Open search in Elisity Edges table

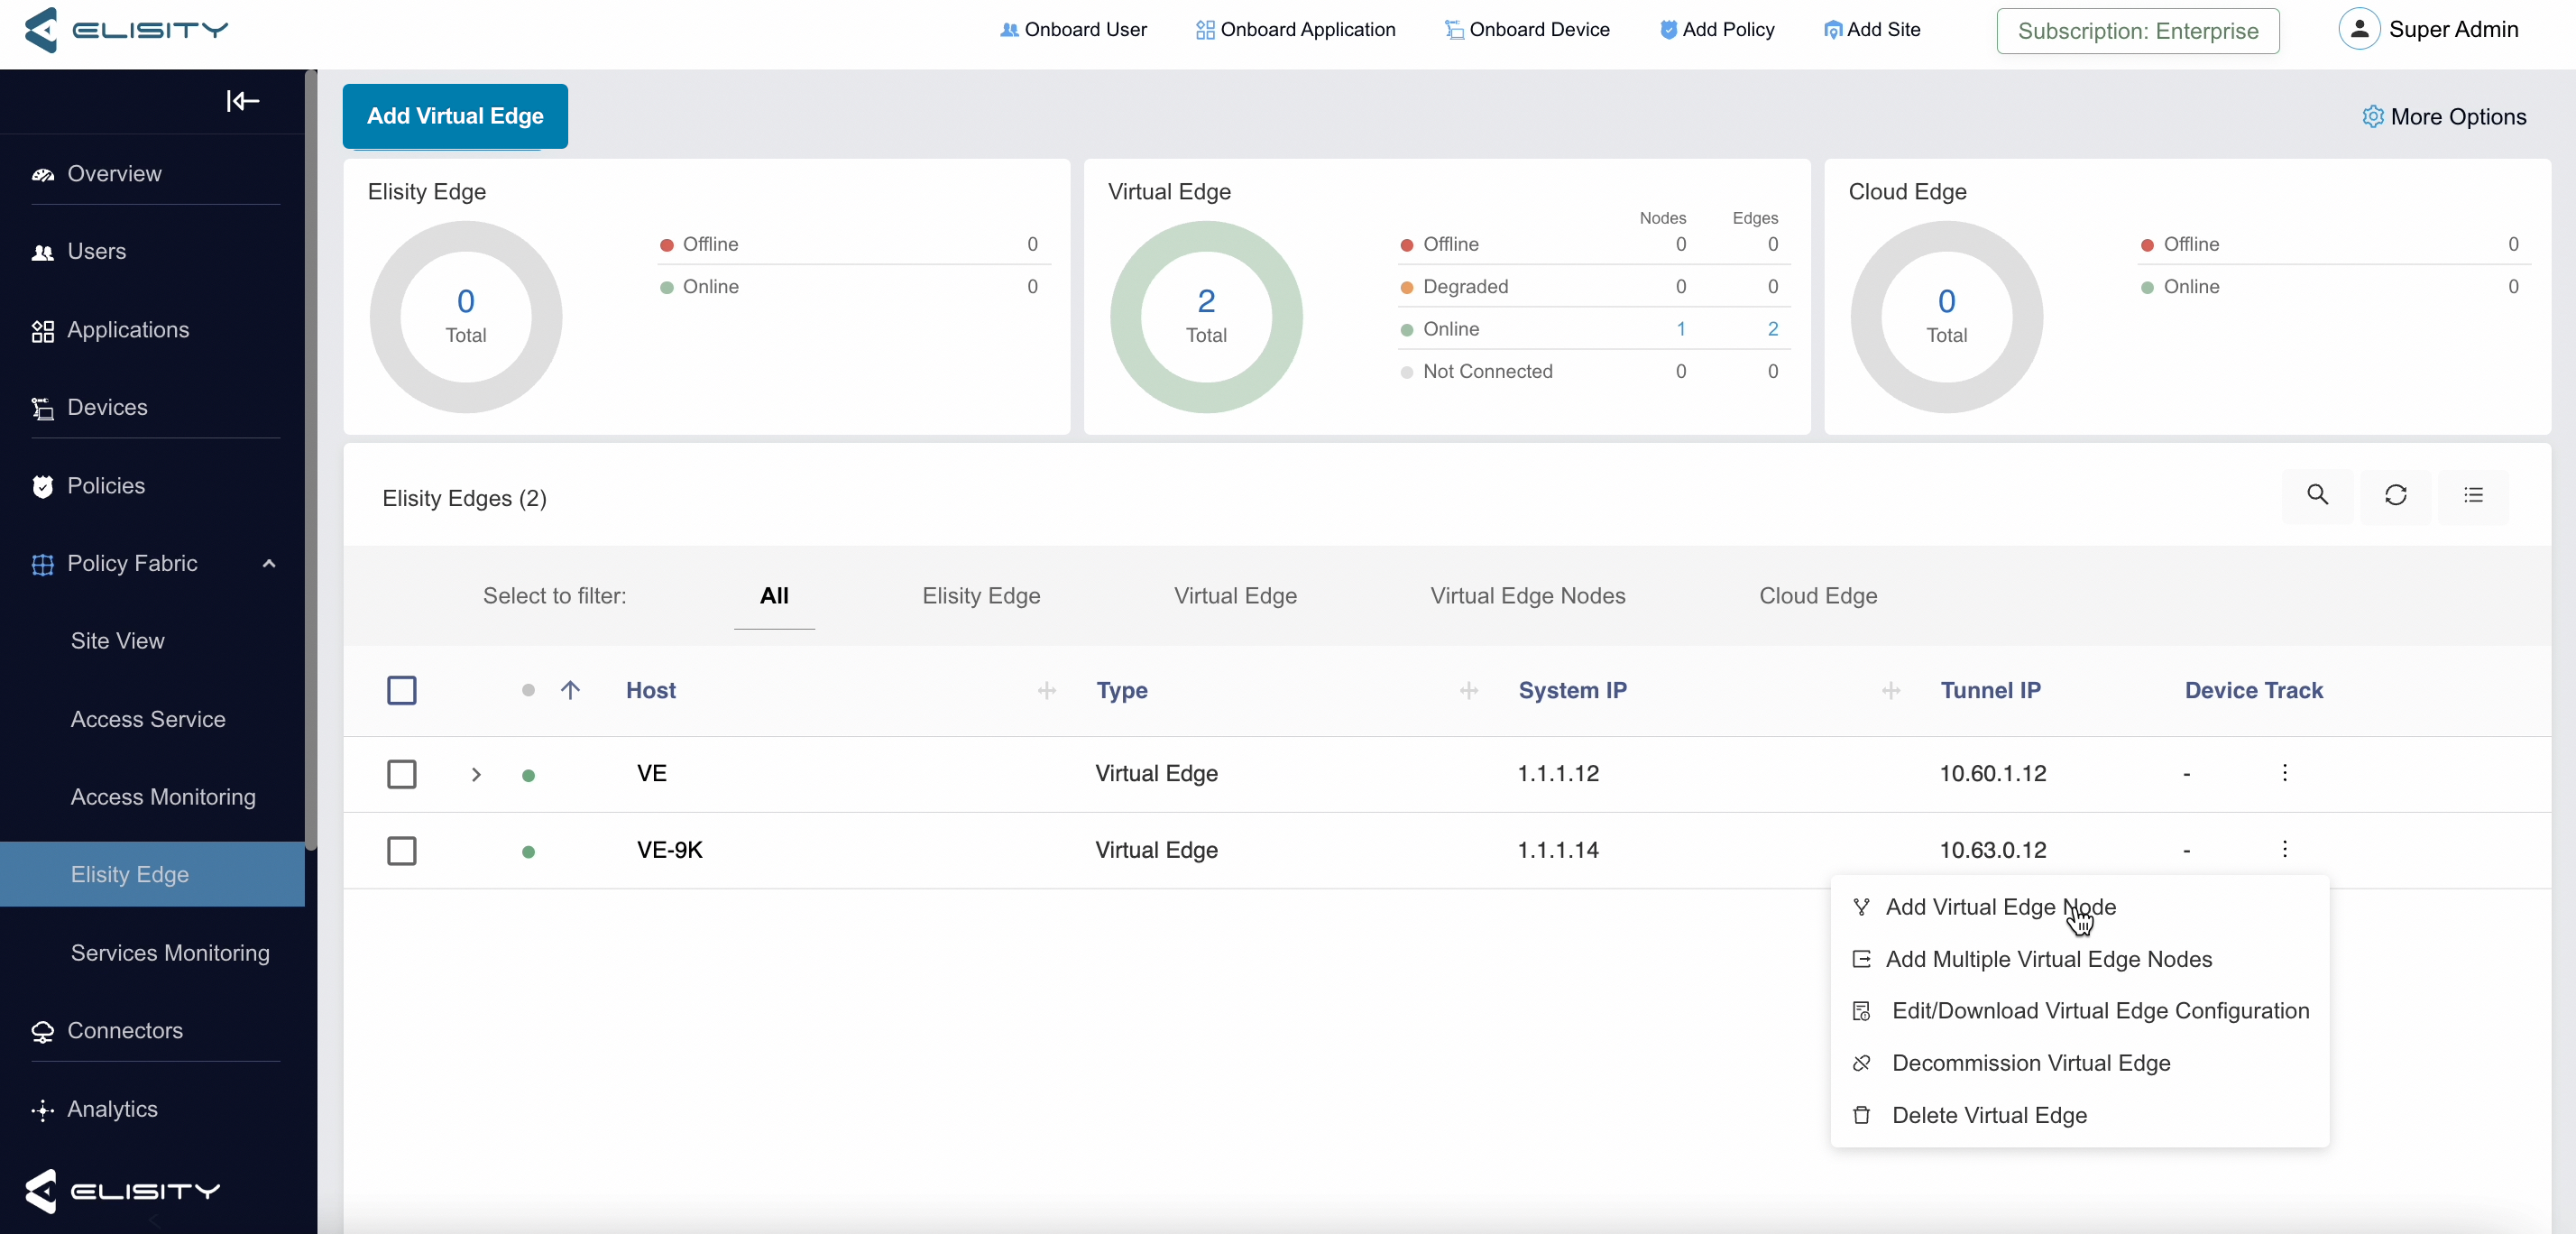(2317, 495)
